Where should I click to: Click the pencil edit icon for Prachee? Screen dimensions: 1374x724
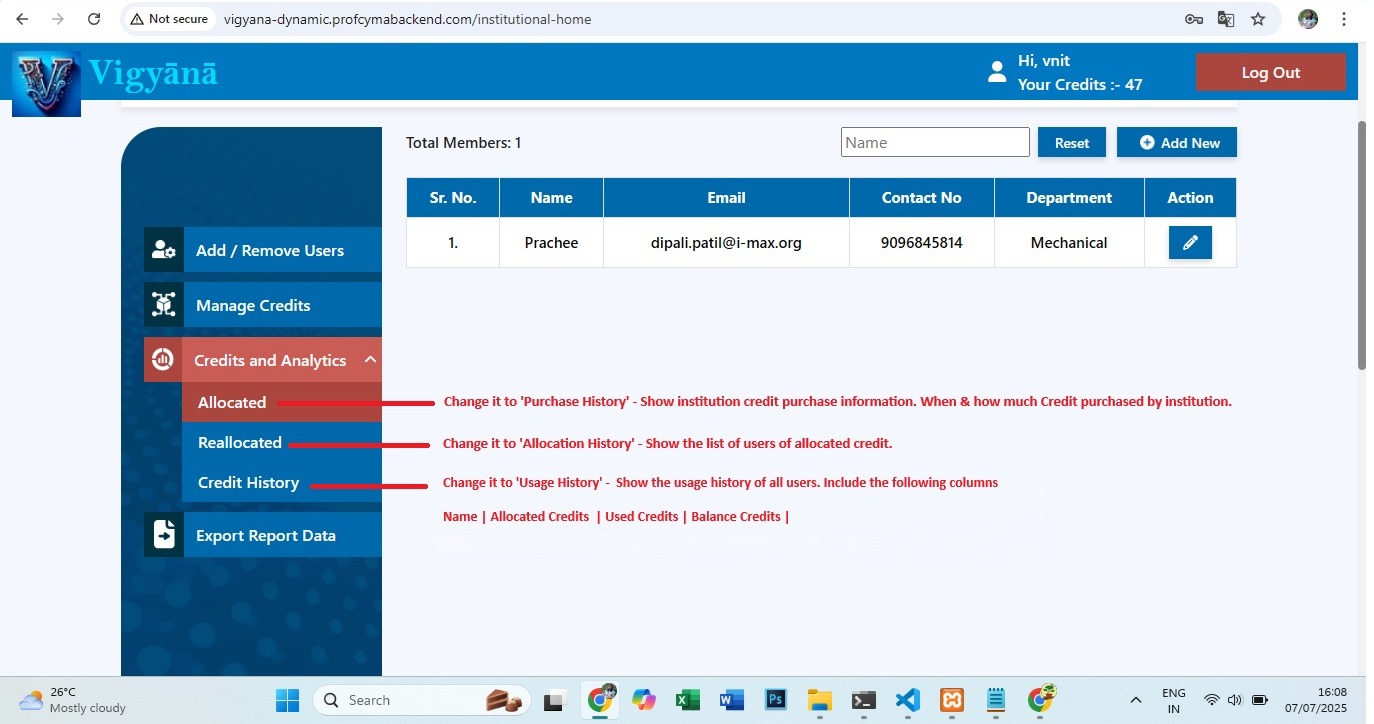1190,243
